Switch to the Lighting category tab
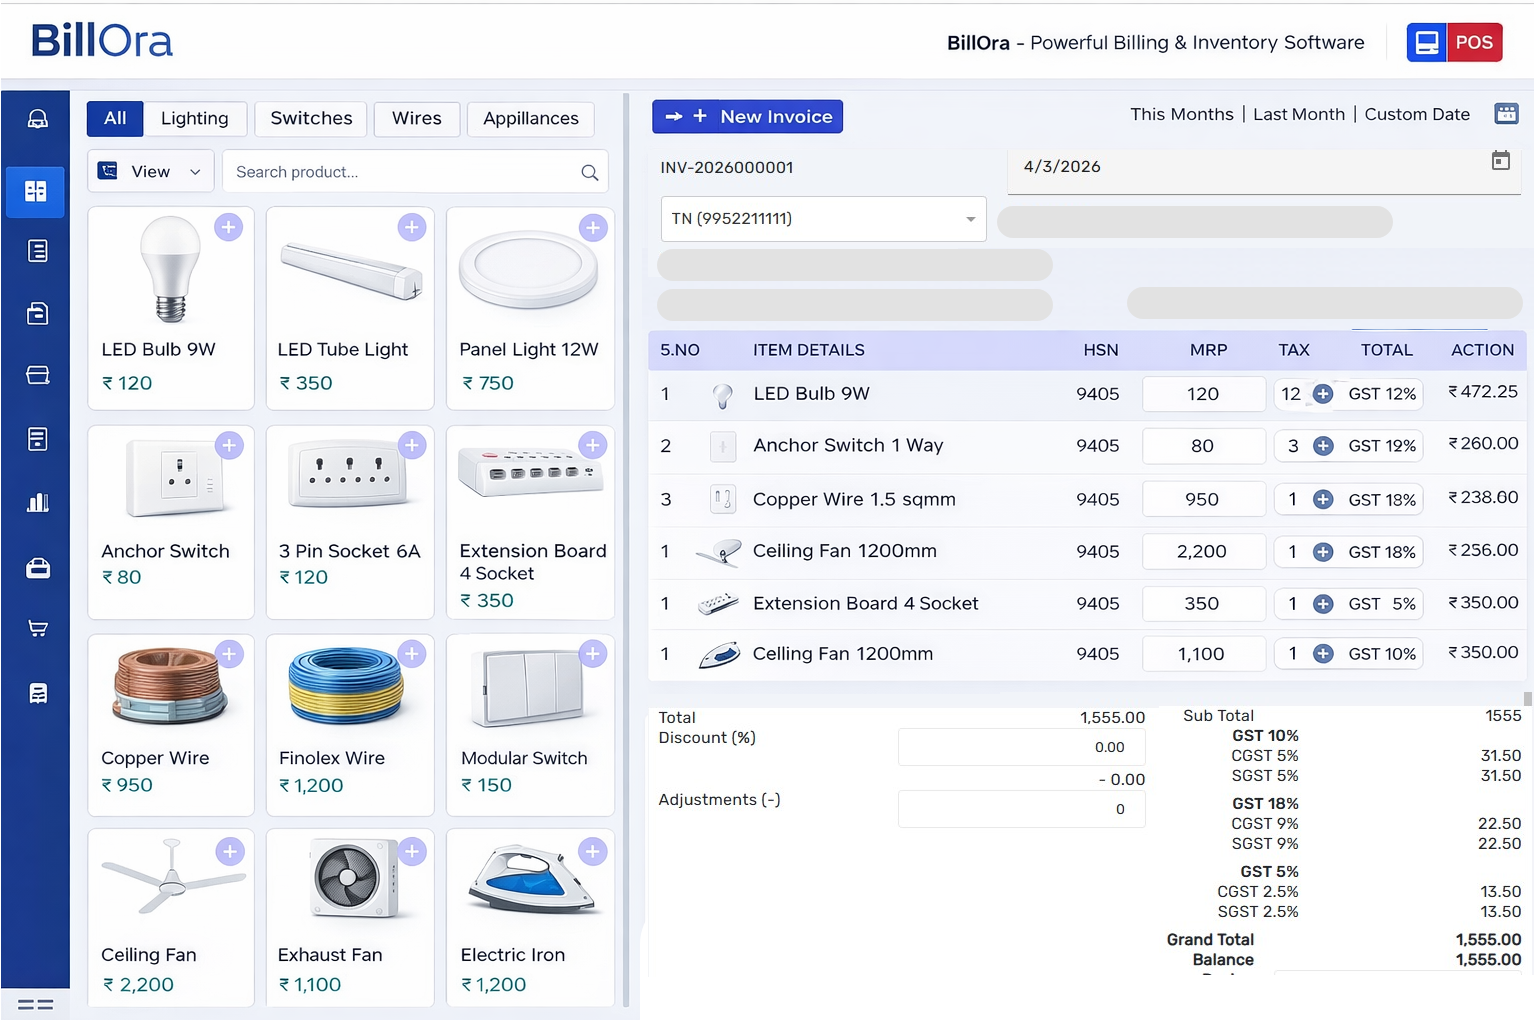Viewport: 1534px width, 1020px height. (x=194, y=118)
